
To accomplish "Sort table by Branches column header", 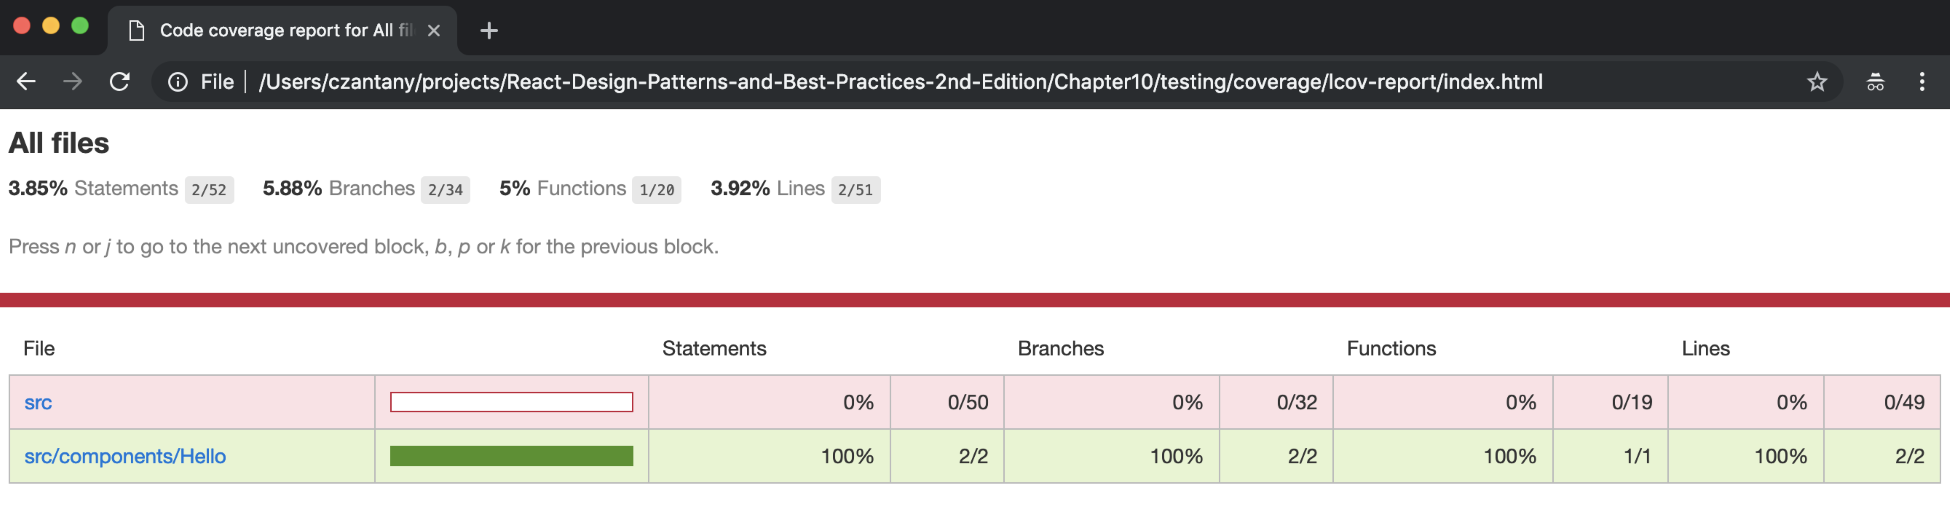I will tap(1060, 349).
